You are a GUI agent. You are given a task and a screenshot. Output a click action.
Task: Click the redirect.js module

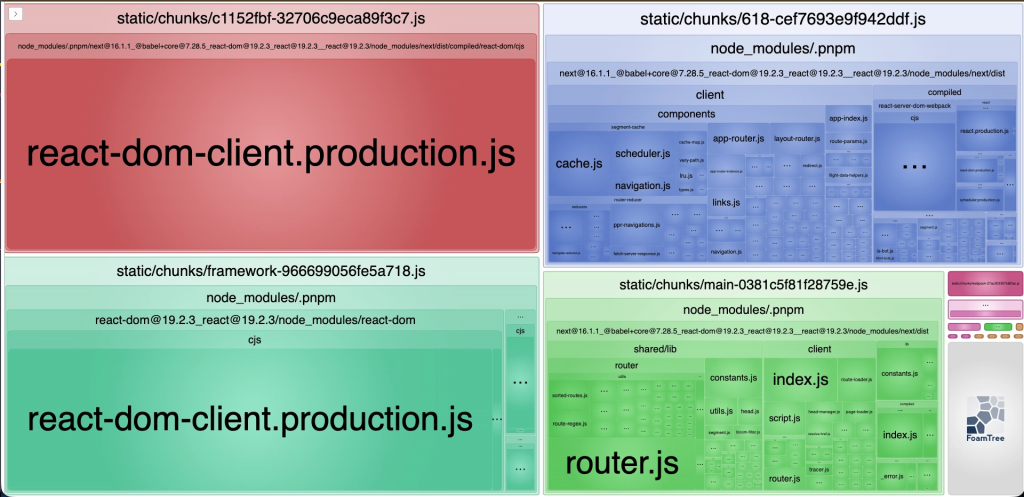point(811,165)
